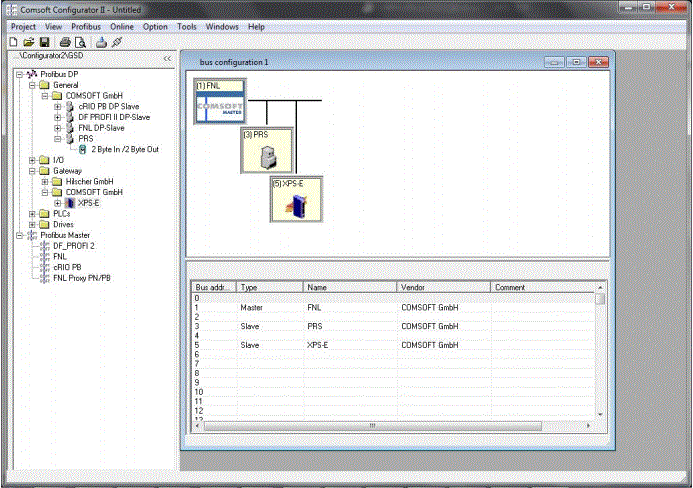Collapse the GSD panel with the << button
The image size is (693, 488).
point(167,58)
